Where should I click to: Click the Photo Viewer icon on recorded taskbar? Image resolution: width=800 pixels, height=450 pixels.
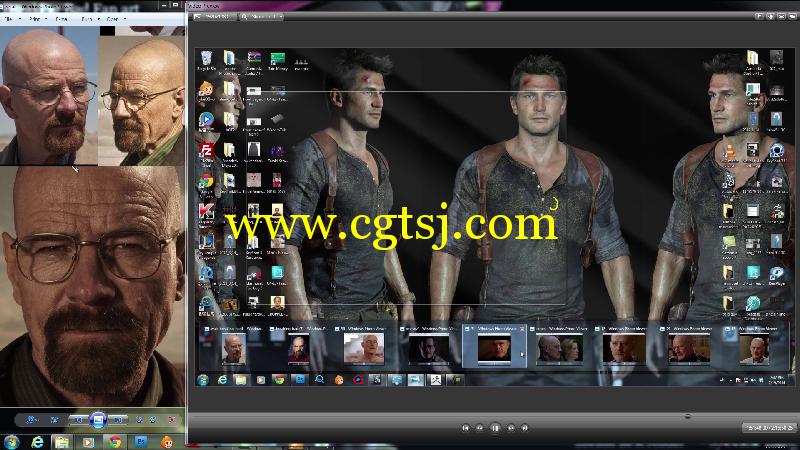click(415, 380)
